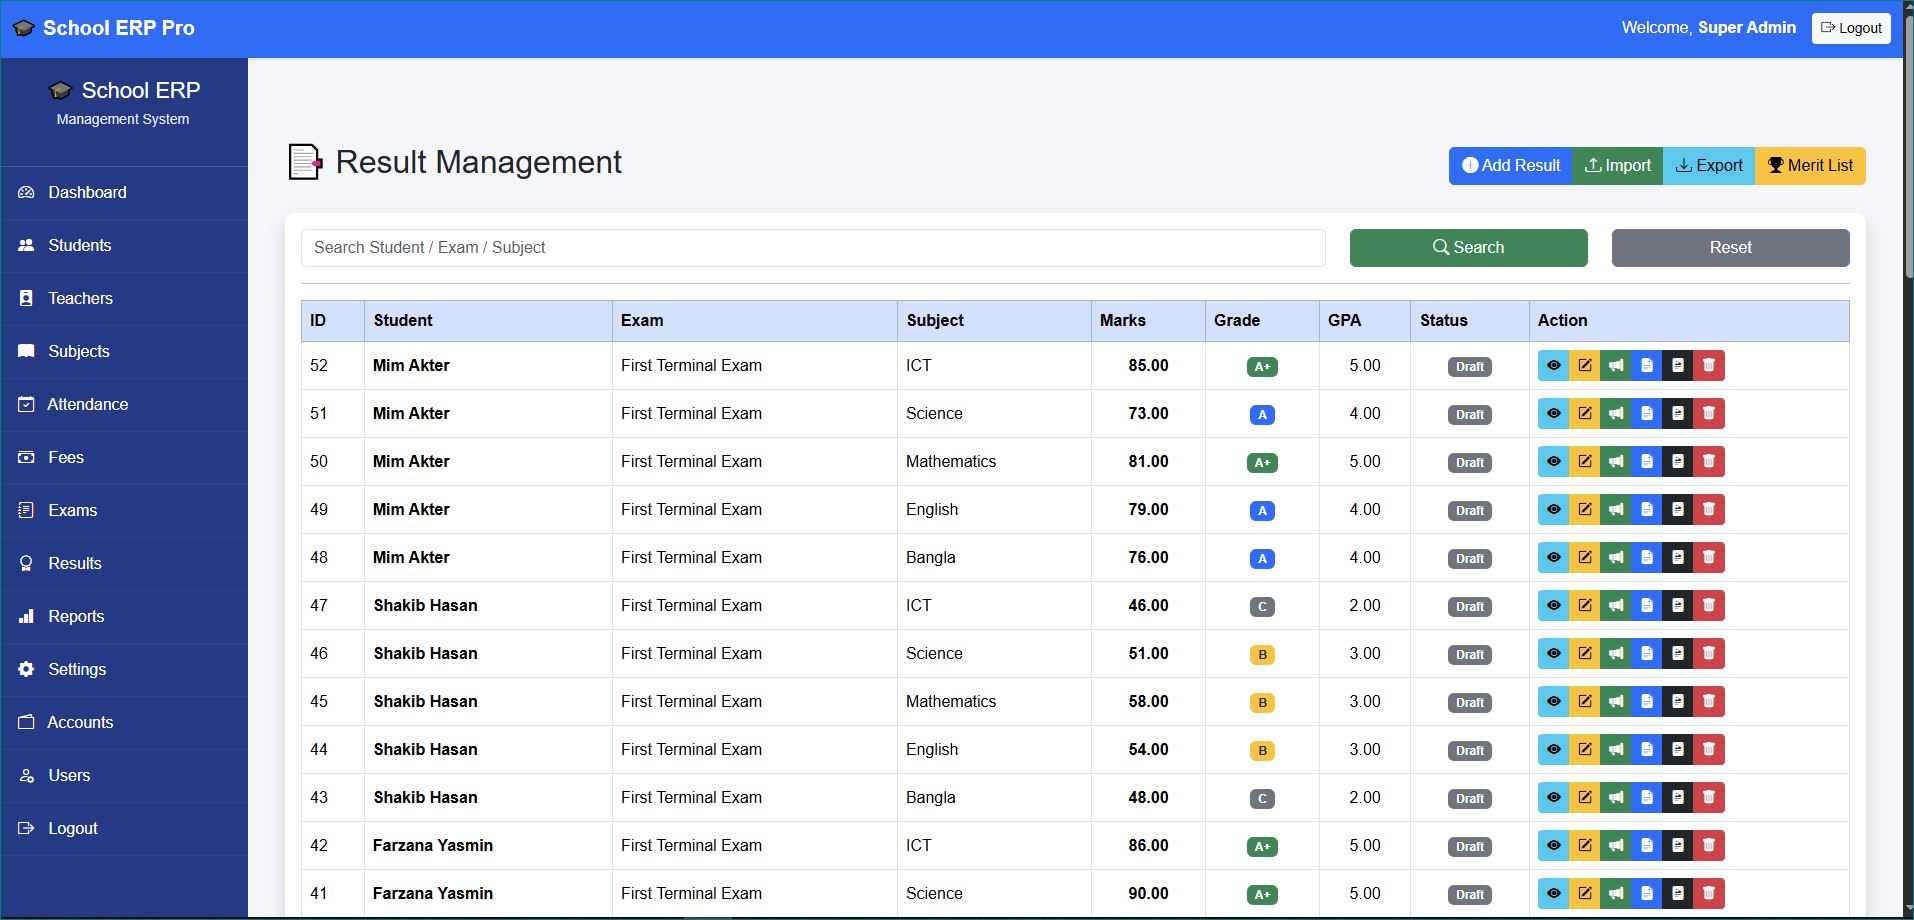1914x920 pixels.
Task: Open blue document icon for result ID 49
Action: (1646, 510)
